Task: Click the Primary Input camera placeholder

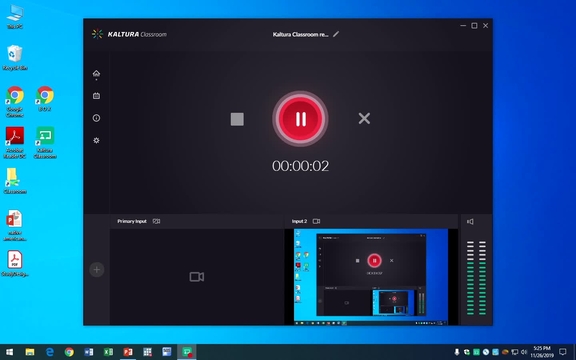Action: [197, 277]
